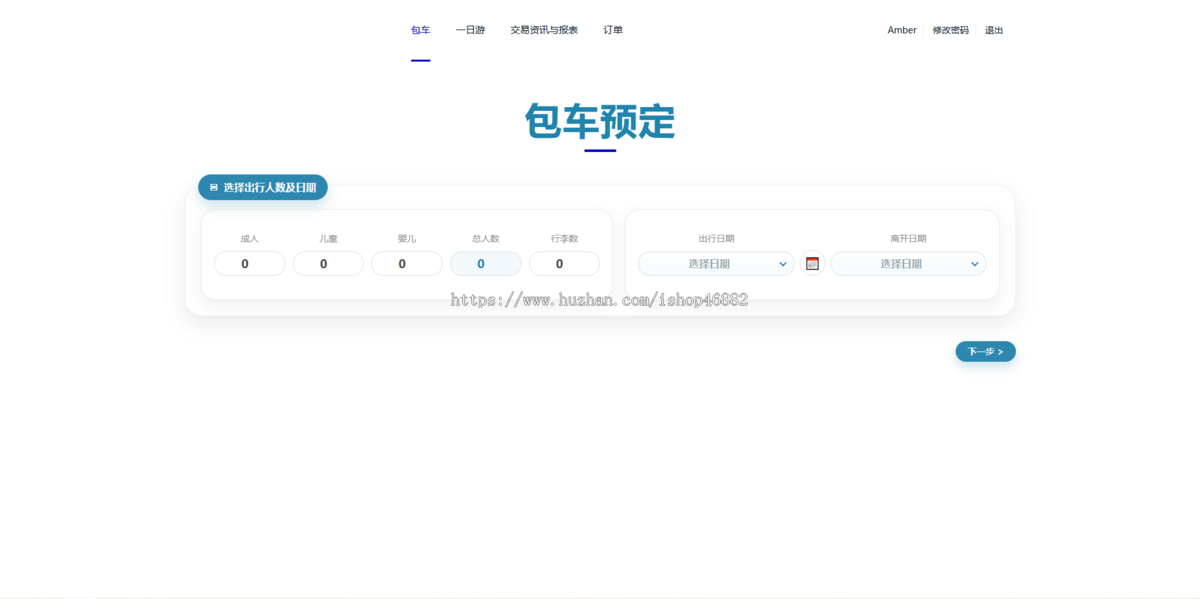This screenshot has height=599, width=1200.
Task: Click the Amber username link
Action: [x=902, y=30]
